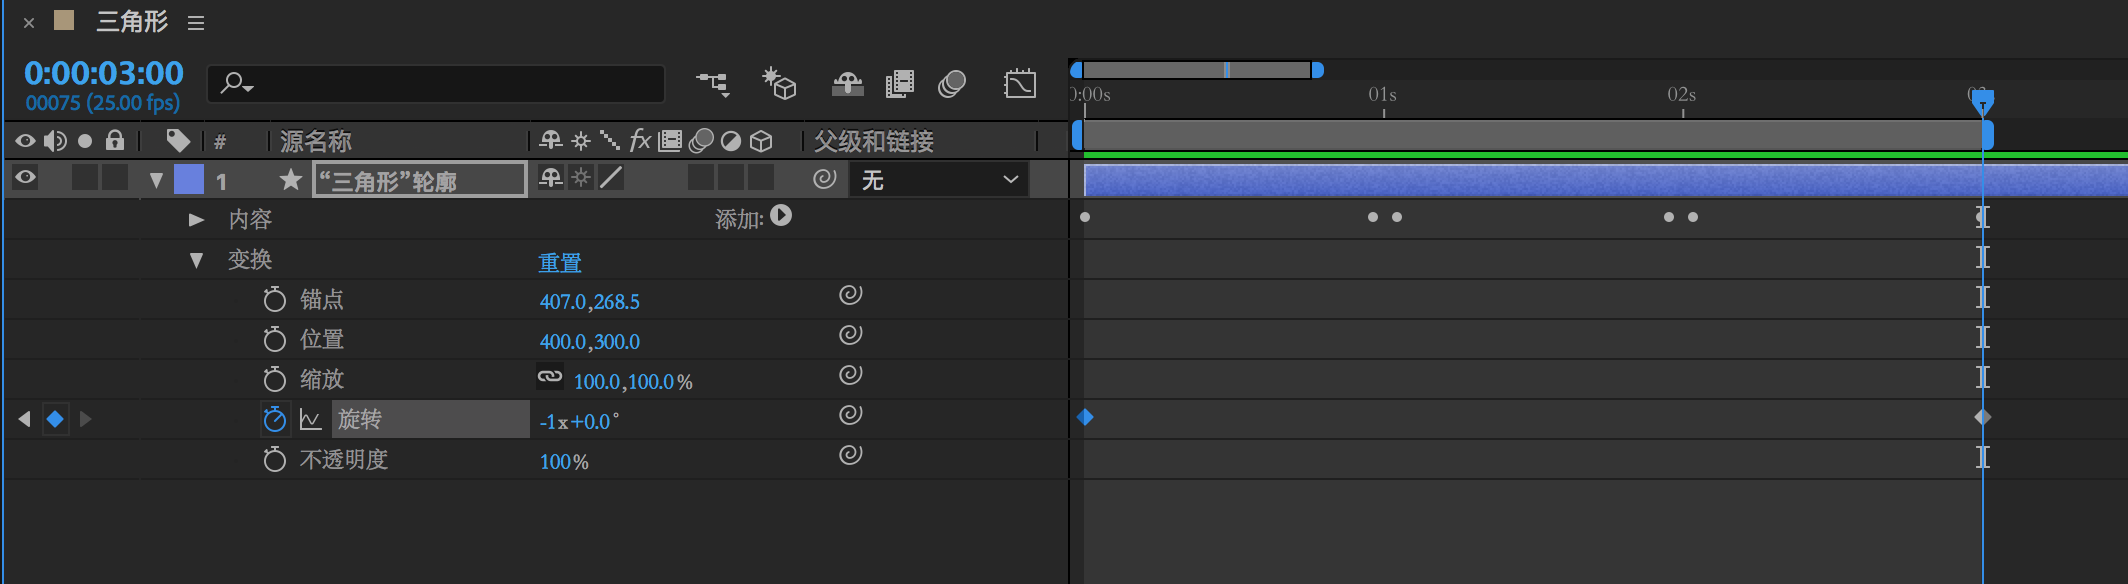The height and width of the screenshot is (584, 2128).
Task: Toggle rotation keyframe at current time
Action: click(x=55, y=419)
